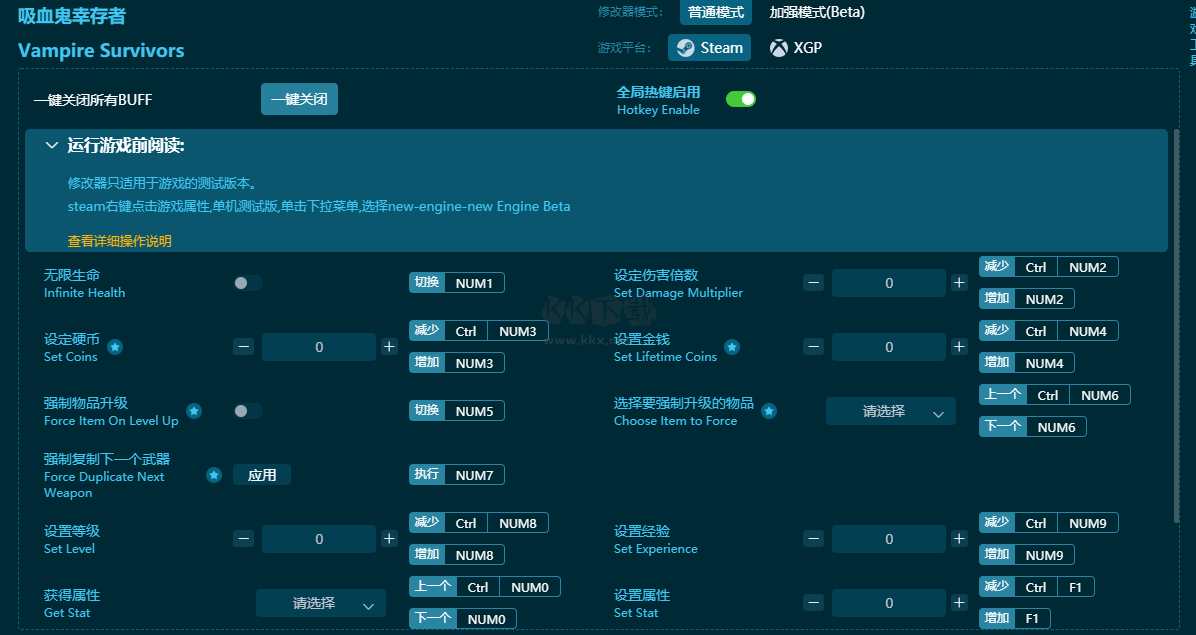The width and height of the screenshot is (1196, 635).
Task: Enable the Infinite Health toggle
Action: pos(248,283)
